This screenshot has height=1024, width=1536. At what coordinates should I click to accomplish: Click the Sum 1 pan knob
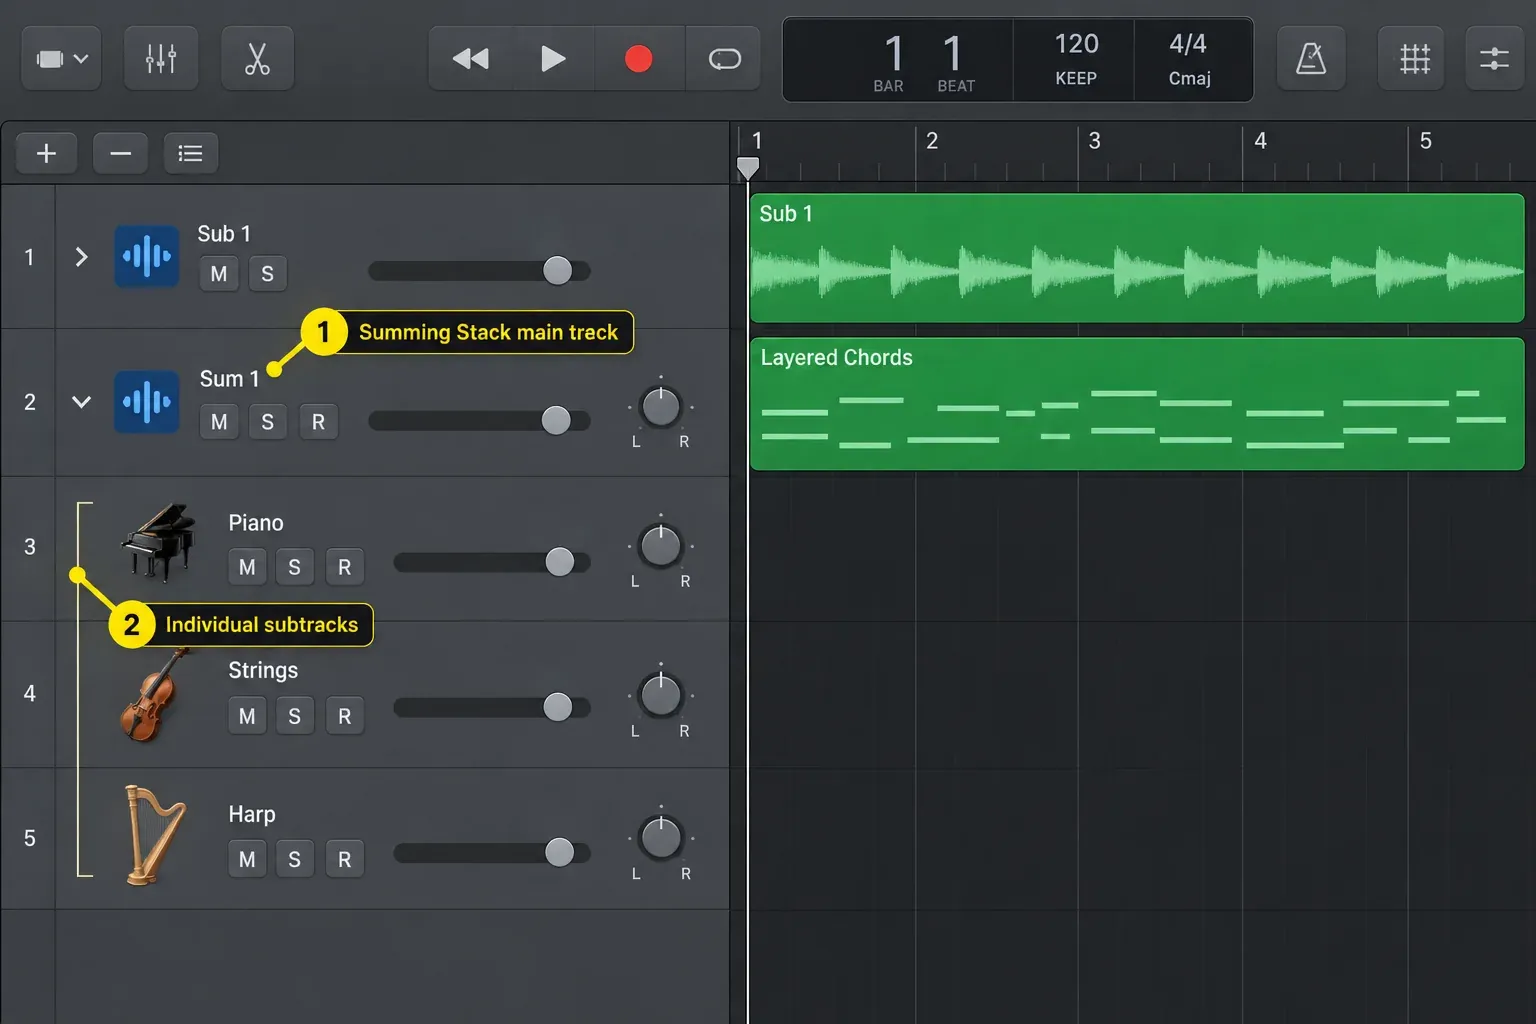click(660, 407)
